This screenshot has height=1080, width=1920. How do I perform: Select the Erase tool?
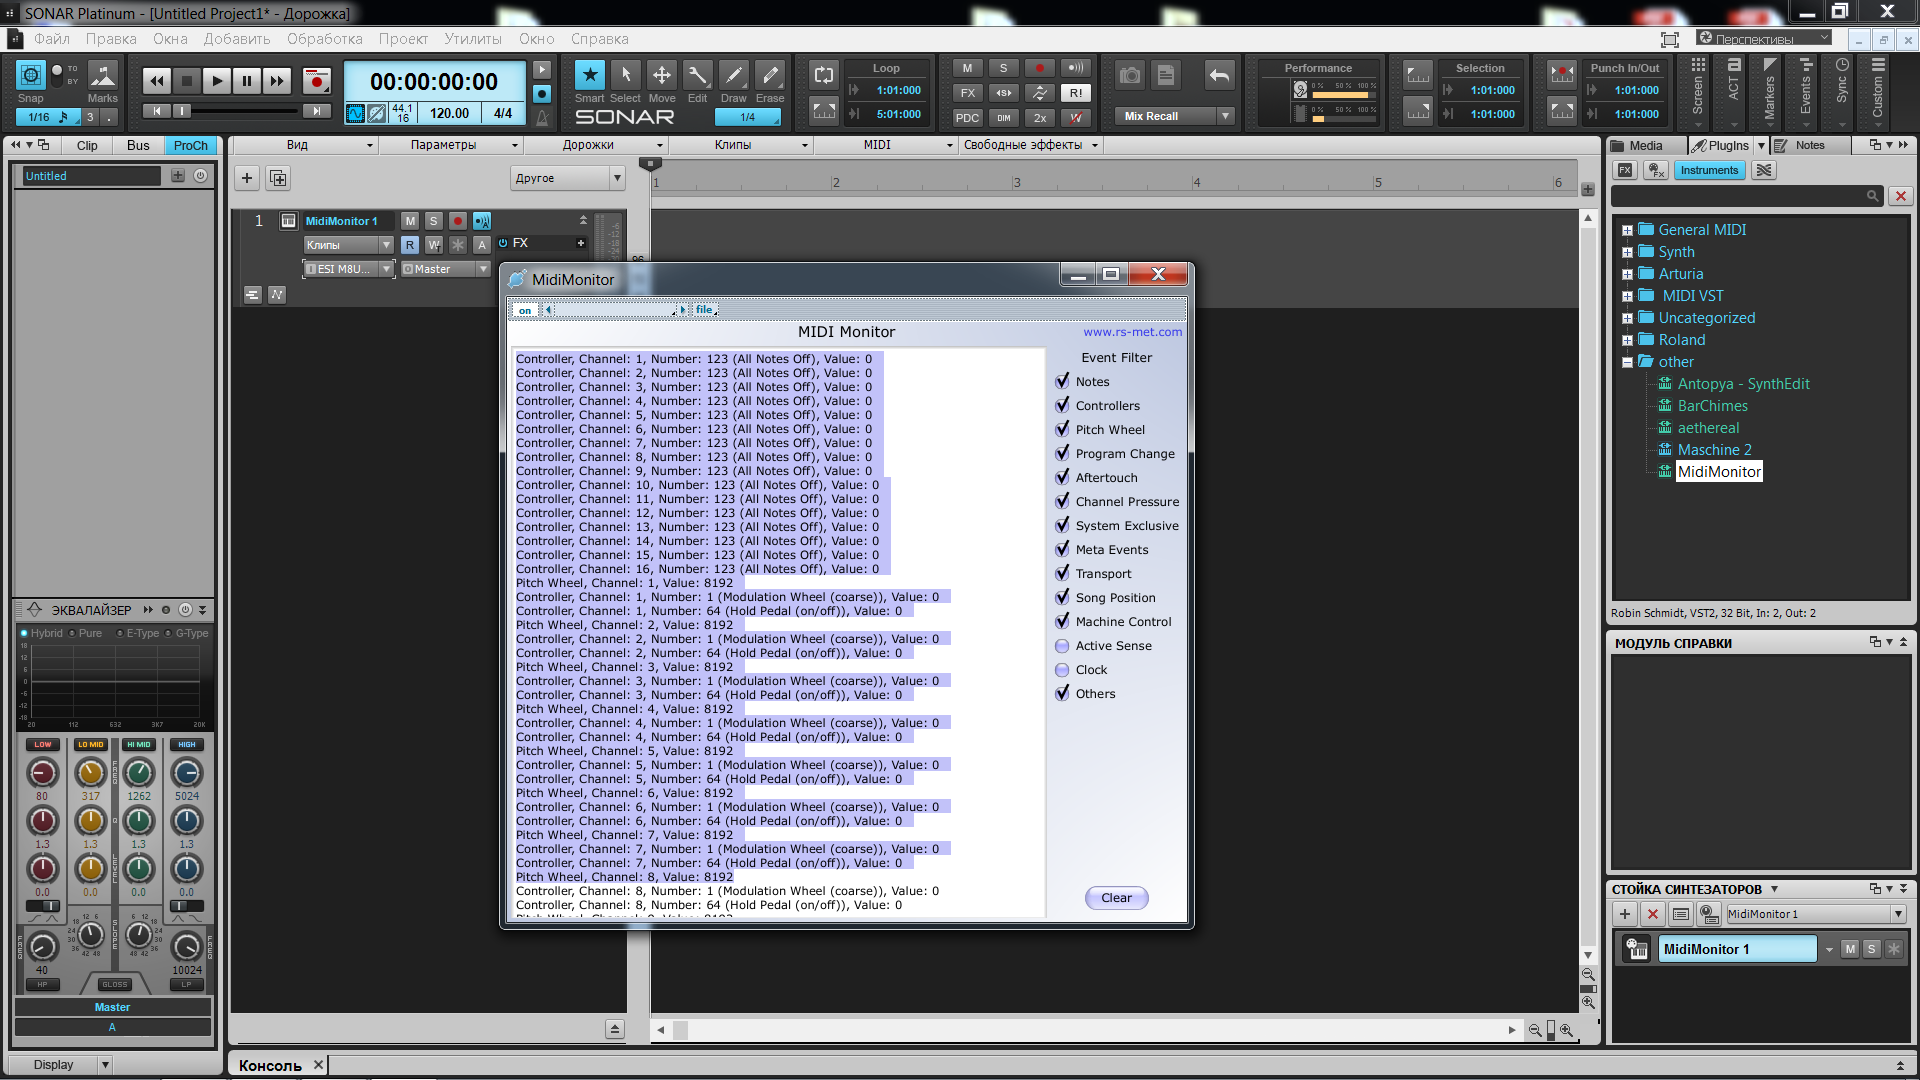pos(769,76)
